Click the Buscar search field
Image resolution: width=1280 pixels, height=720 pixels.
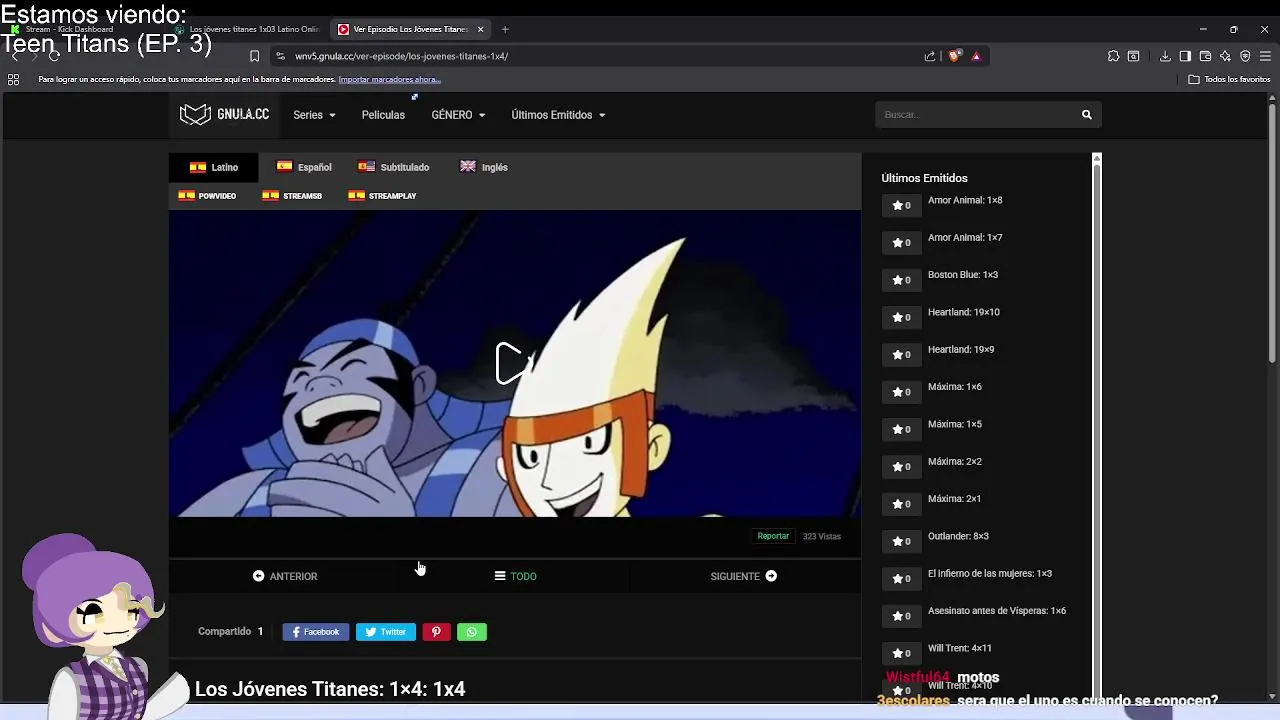tap(975, 115)
